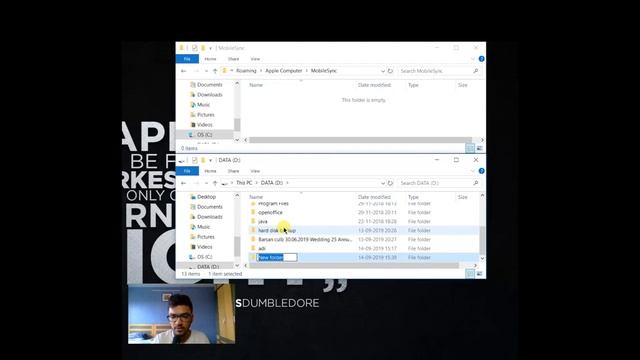Viewport: 640px width, 360px height.
Task: Open recent locations dropdown in DATA (D:) window
Action: click(206, 183)
